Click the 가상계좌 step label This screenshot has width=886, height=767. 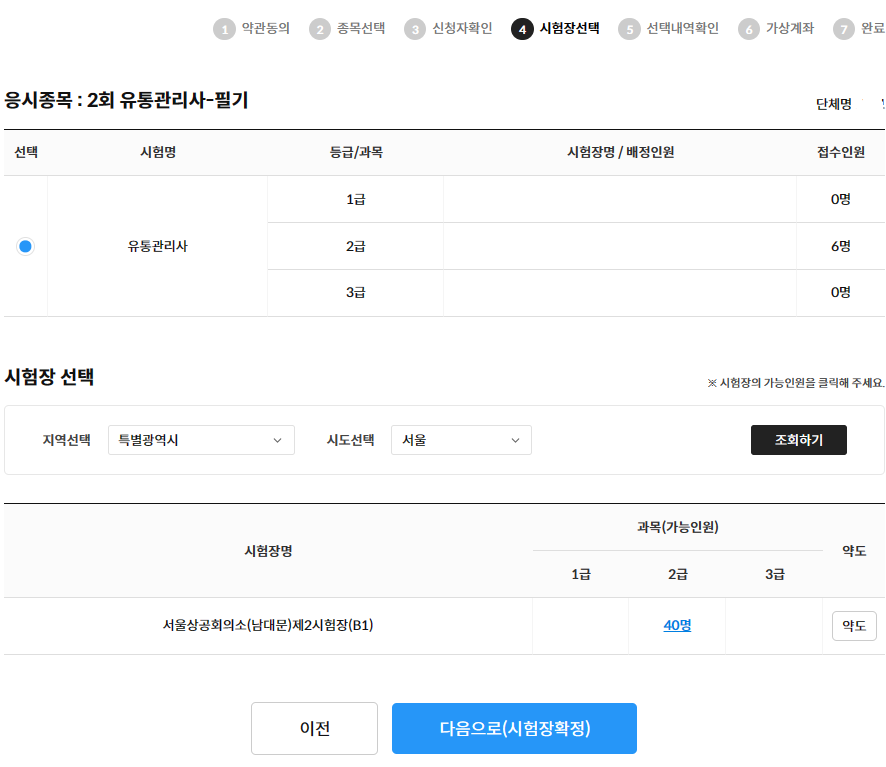click(x=790, y=29)
